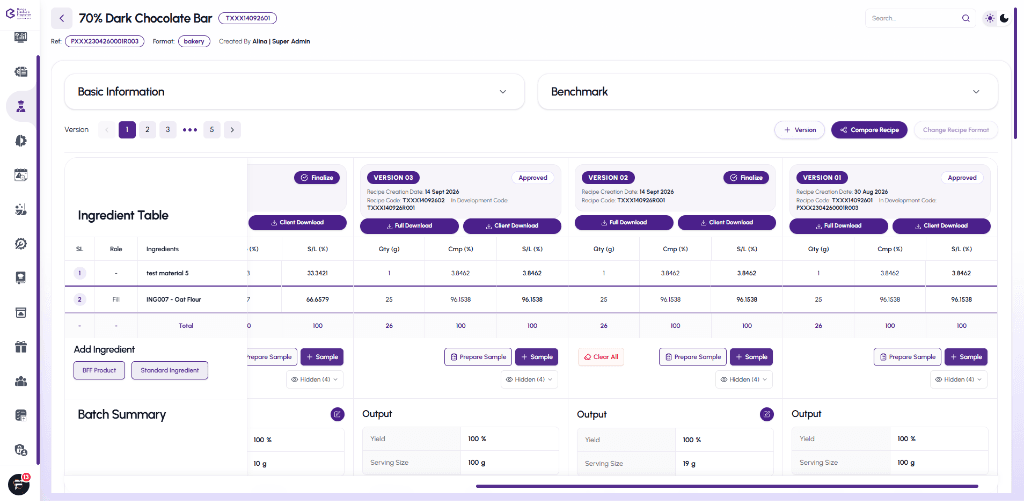
Task: Open the monitor dashboard icon atop sidebar
Action: 21,37
